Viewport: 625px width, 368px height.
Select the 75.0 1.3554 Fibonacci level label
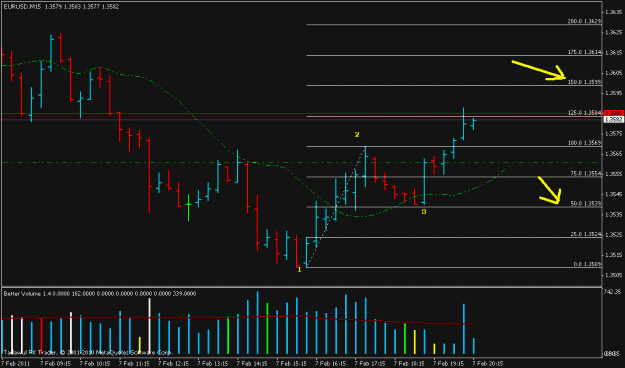[x=586, y=173]
